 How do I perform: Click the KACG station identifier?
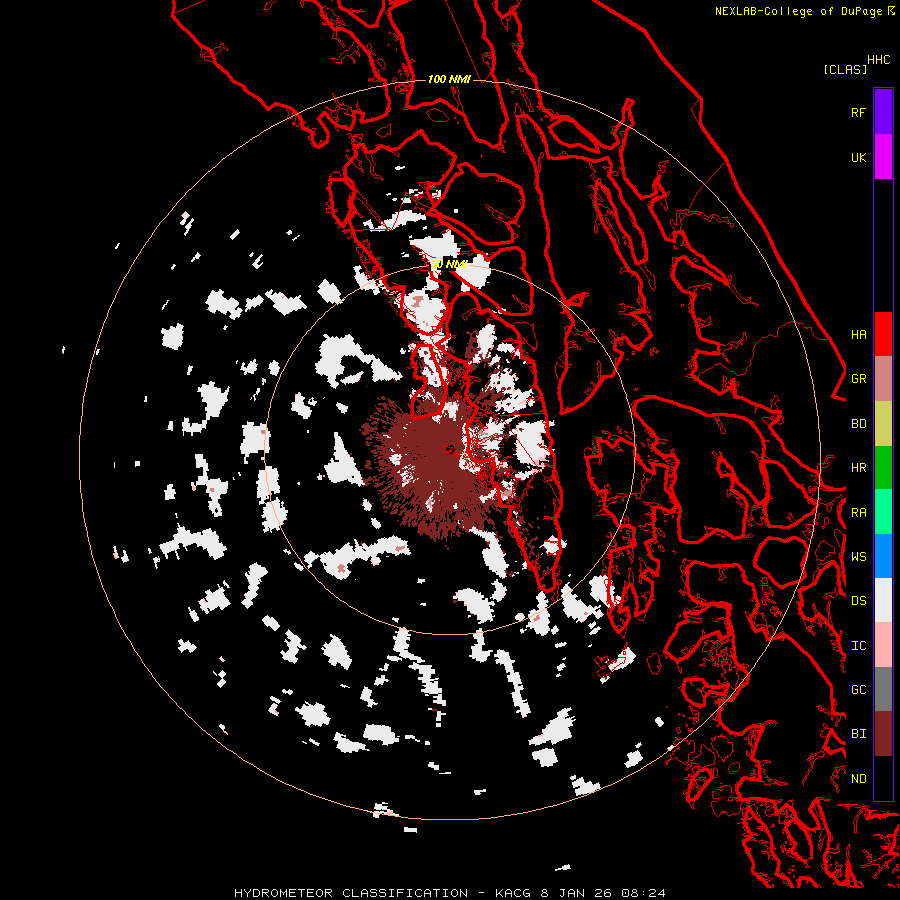pyautogui.click(x=513, y=893)
